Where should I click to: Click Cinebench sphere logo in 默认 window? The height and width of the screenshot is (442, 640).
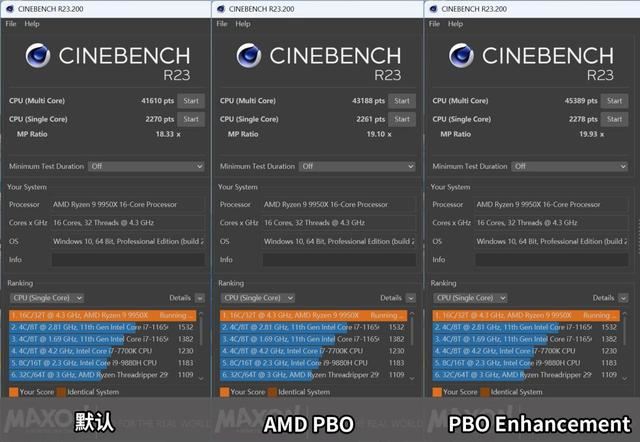pyautogui.click(x=38, y=55)
